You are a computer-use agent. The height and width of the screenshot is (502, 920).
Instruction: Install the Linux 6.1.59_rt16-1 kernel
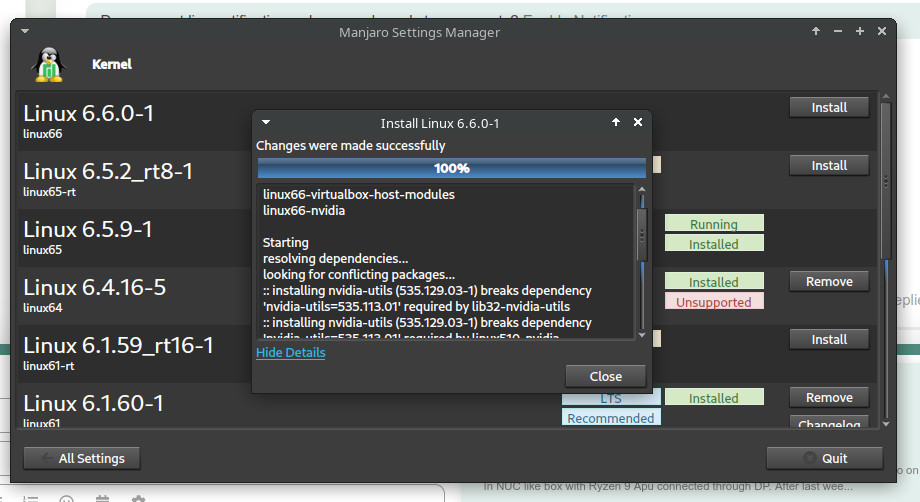829,340
